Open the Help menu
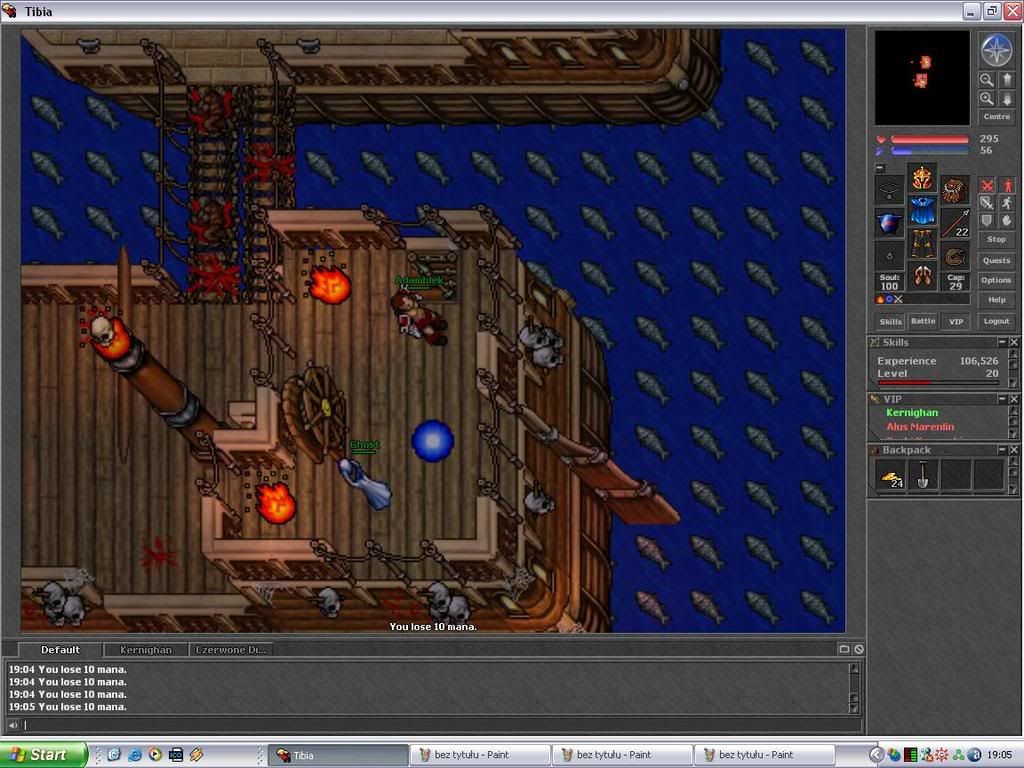The height and width of the screenshot is (768, 1024). 997,300
